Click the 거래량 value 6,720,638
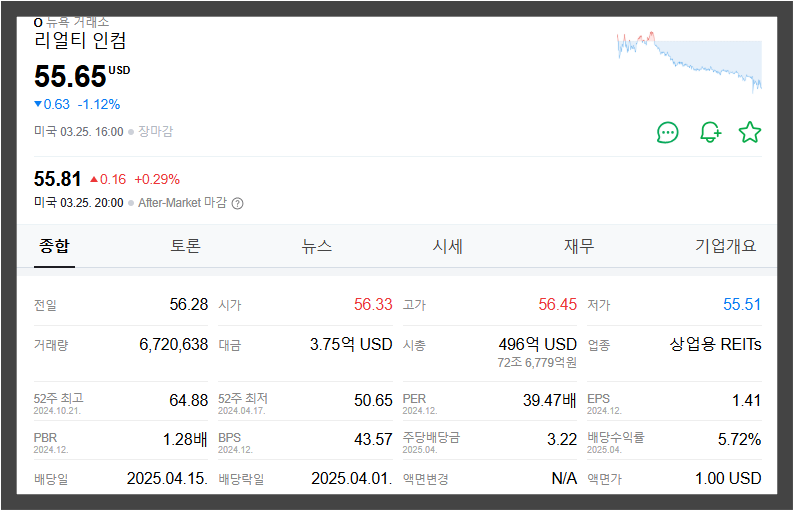 tap(174, 344)
